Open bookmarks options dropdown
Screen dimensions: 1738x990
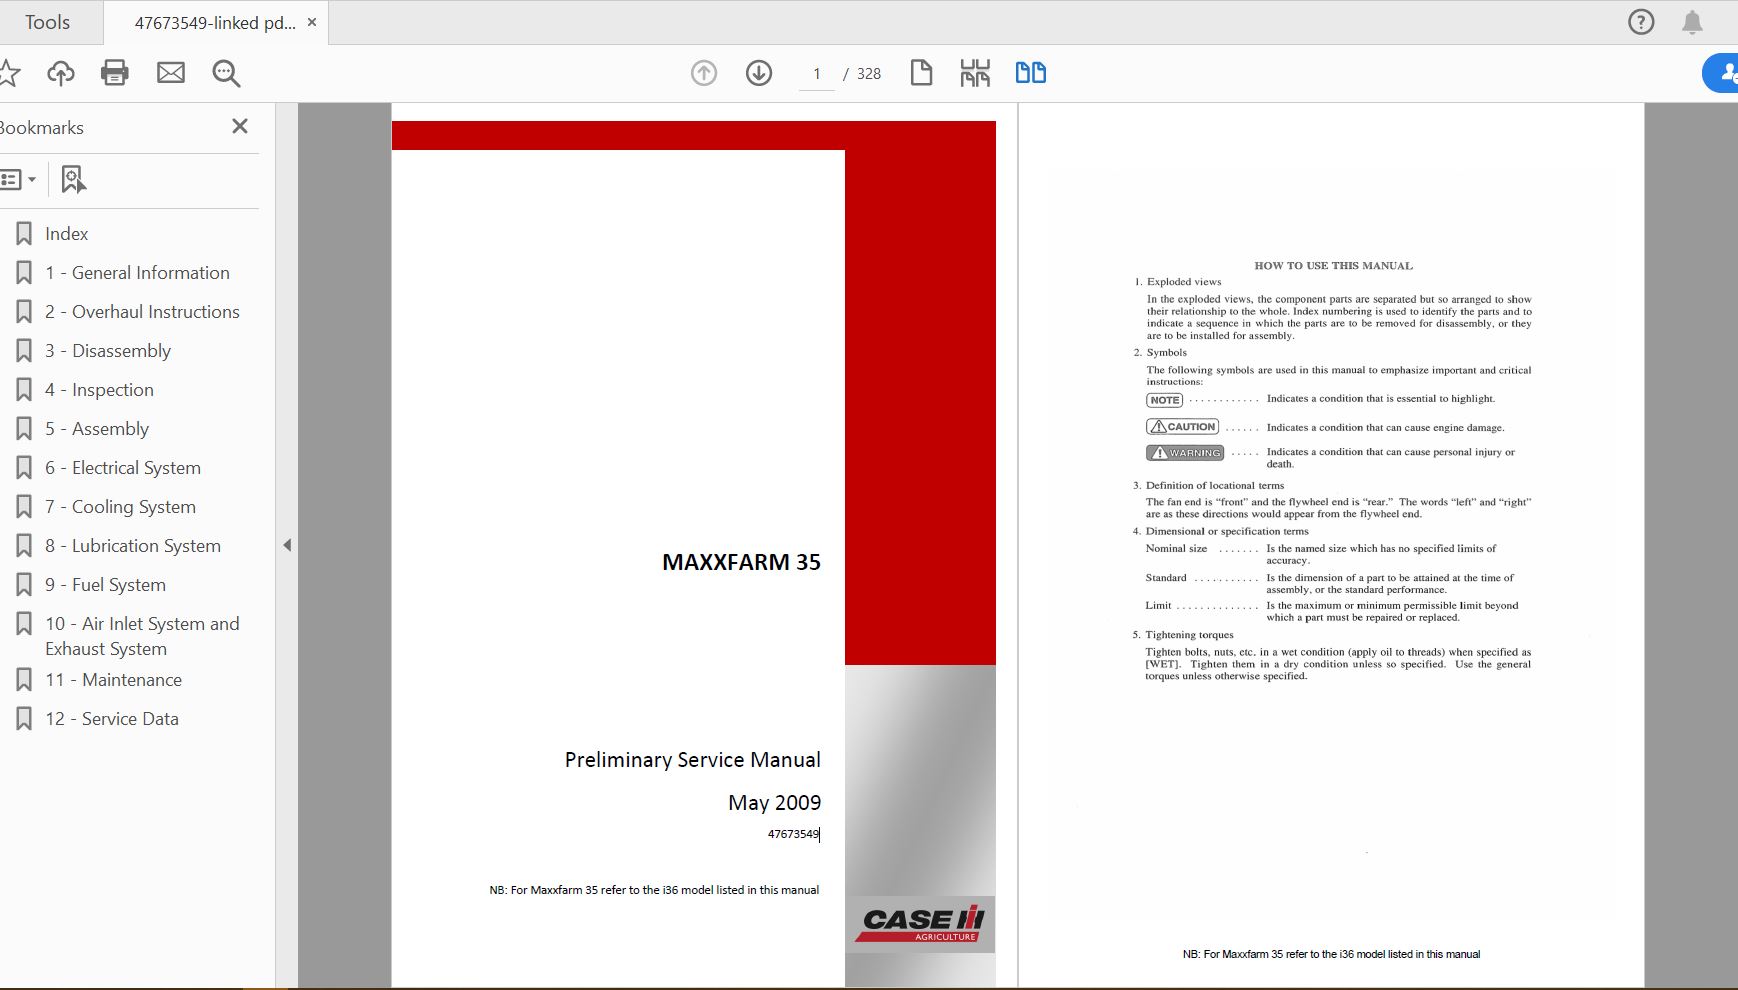(20, 179)
